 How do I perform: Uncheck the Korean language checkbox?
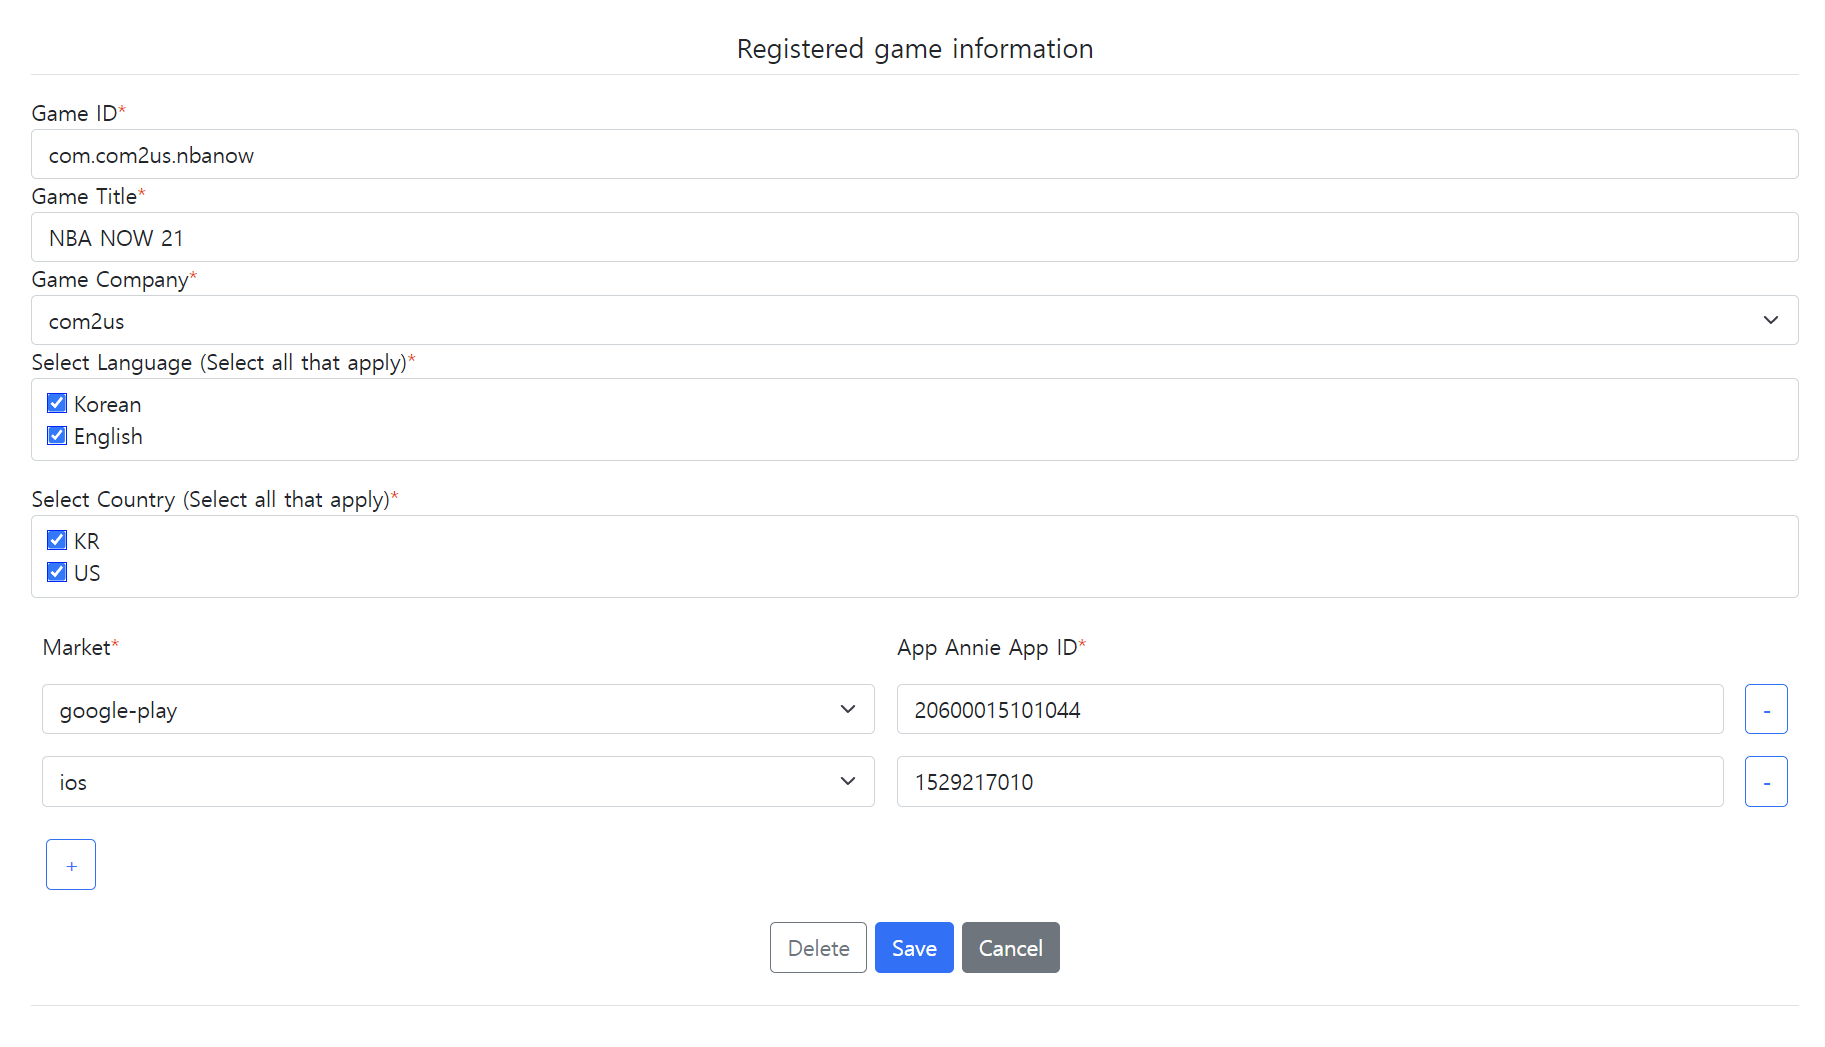tap(57, 403)
